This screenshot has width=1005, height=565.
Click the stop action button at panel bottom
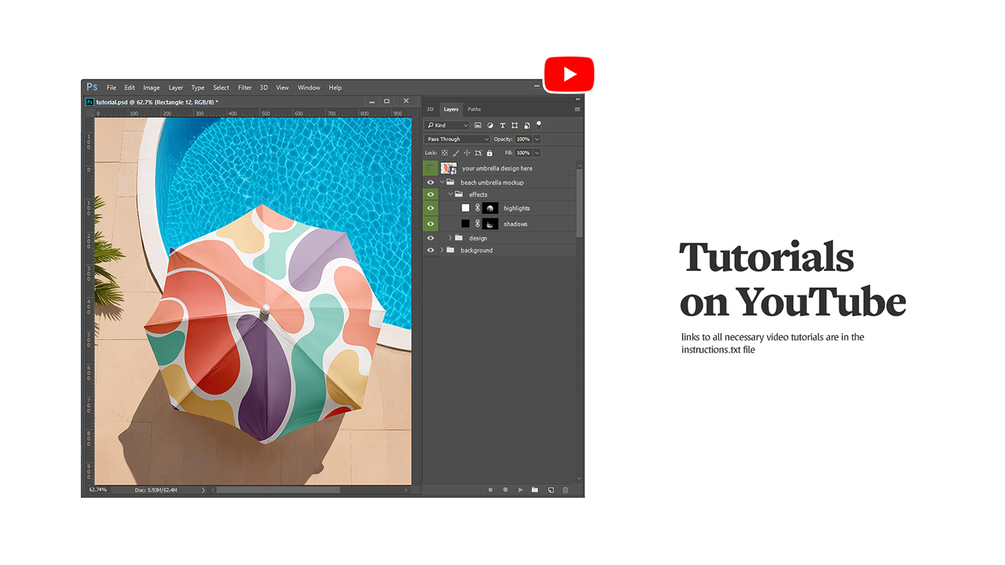[490, 490]
